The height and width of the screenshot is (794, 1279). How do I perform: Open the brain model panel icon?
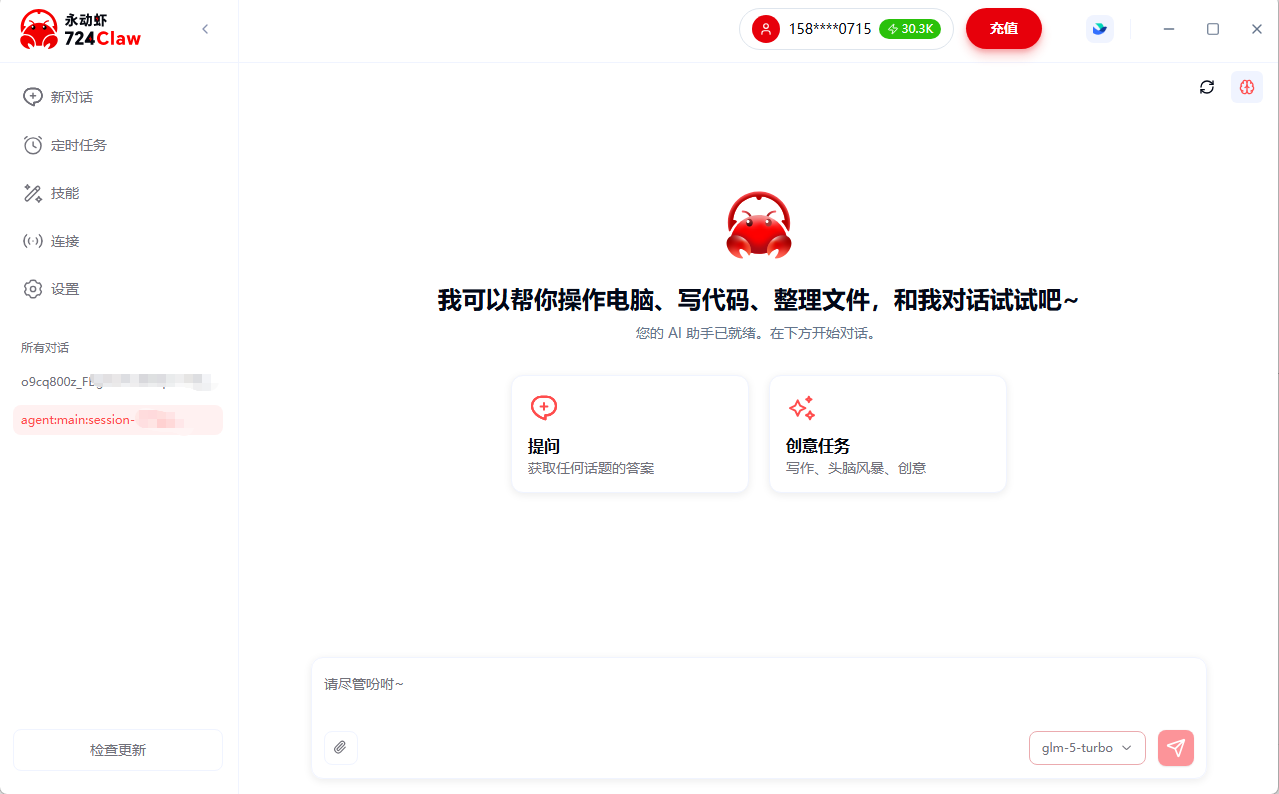pyautogui.click(x=1246, y=87)
